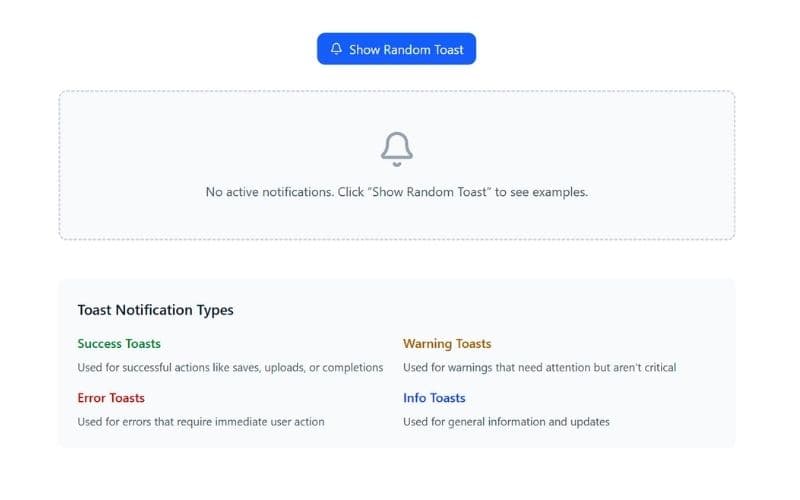Click the "No active notifications" message text
The width and height of the screenshot is (800, 500).
tap(268, 192)
